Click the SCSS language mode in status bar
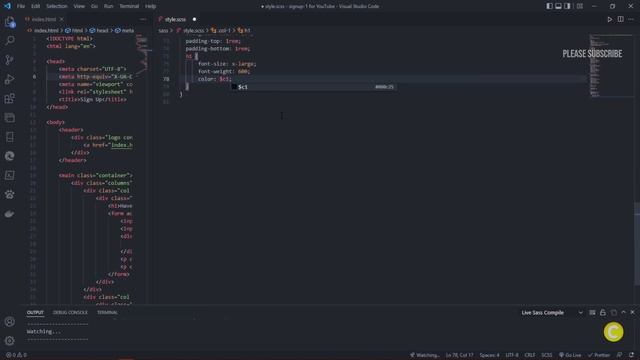This screenshot has width=640, height=360. (x=547, y=355)
